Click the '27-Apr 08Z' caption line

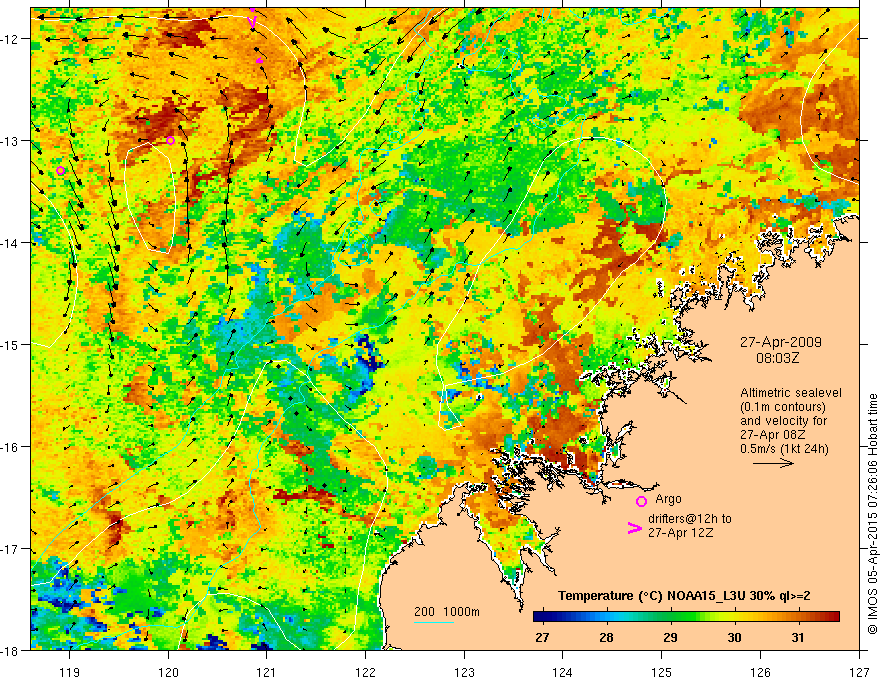(773, 435)
